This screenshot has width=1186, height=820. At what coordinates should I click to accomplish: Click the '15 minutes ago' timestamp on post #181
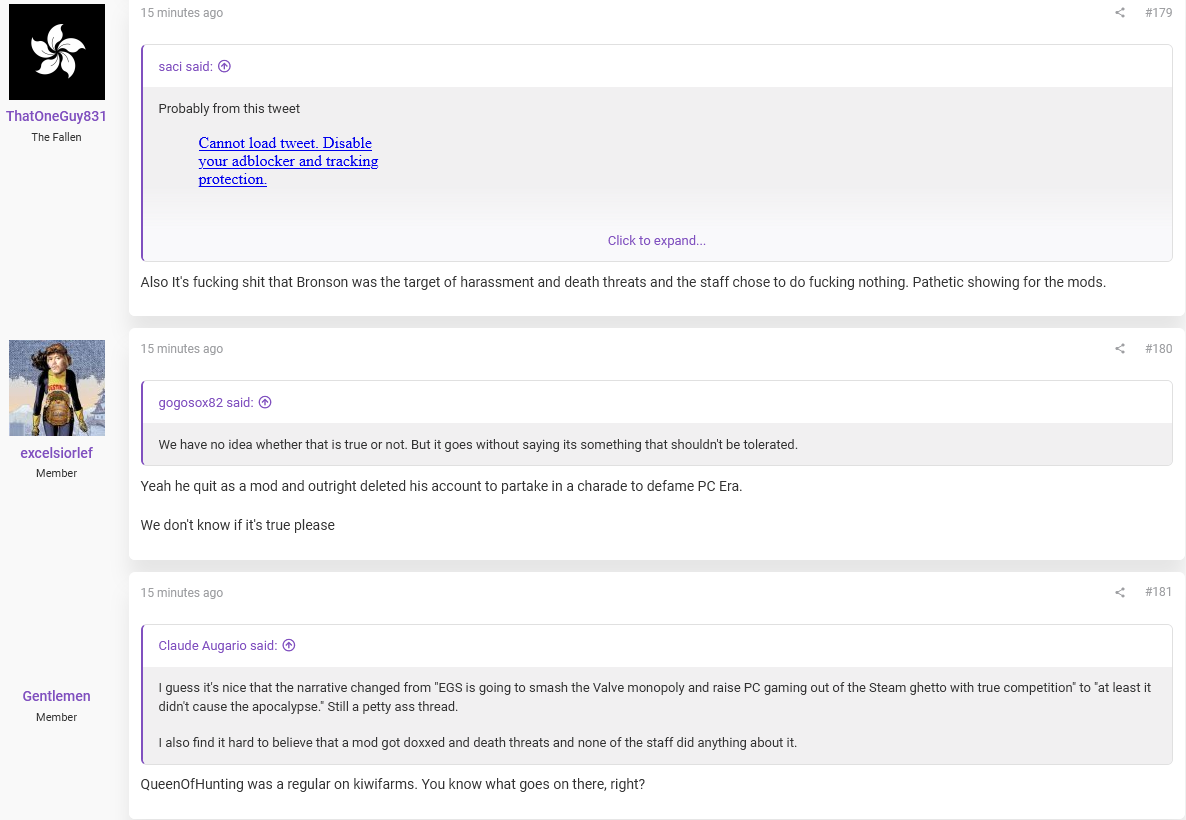click(x=182, y=592)
